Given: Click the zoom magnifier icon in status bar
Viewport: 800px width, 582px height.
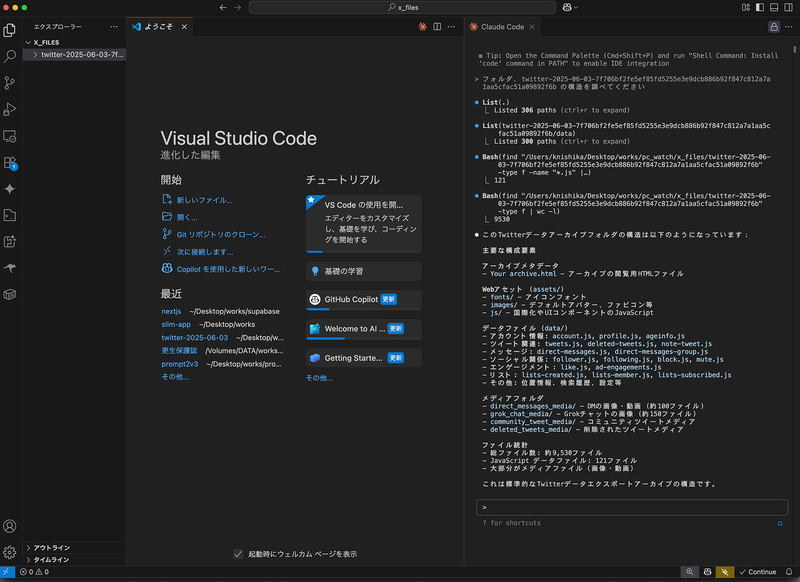Looking at the screenshot, I should click(x=689, y=572).
